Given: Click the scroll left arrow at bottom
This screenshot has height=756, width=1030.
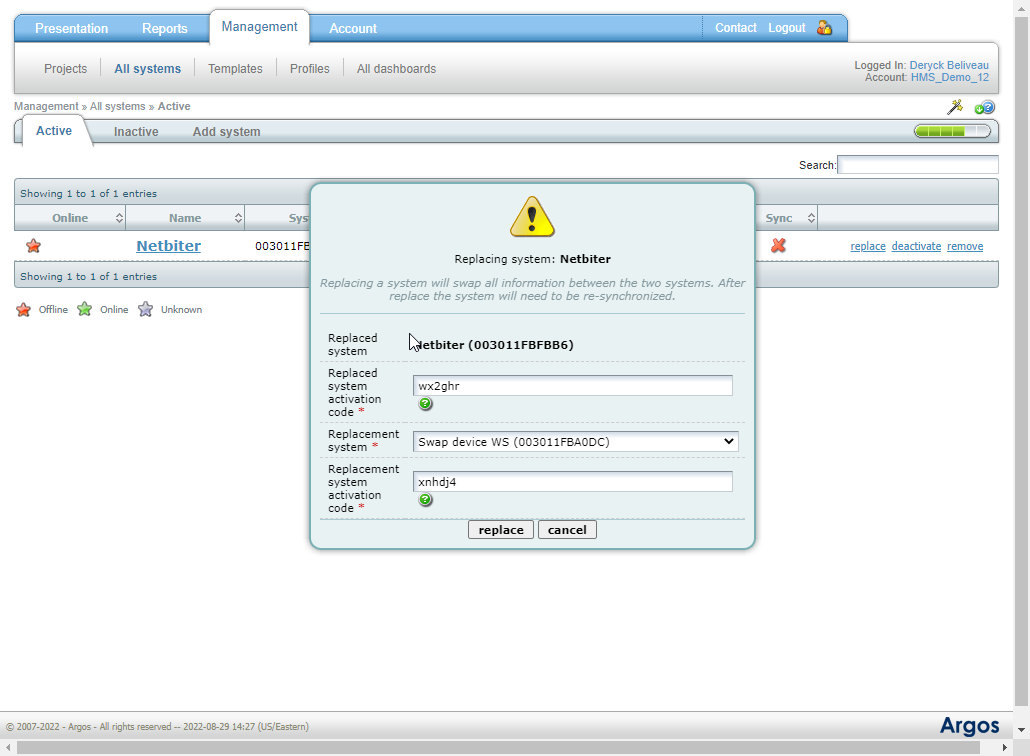Looking at the screenshot, I should pos(7,747).
